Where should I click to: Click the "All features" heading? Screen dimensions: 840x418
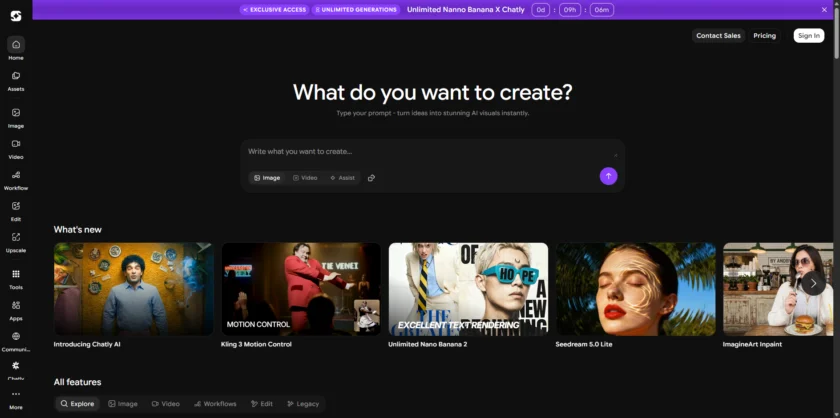point(77,382)
